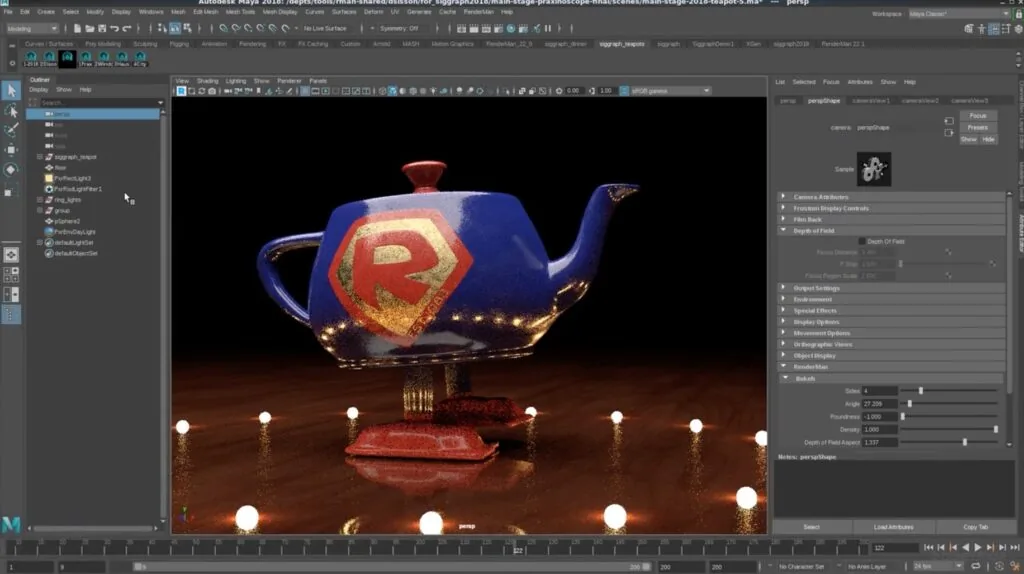Select the arrow Select tool in the toolbox
The image size is (1024, 574).
[x=11, y=91]
